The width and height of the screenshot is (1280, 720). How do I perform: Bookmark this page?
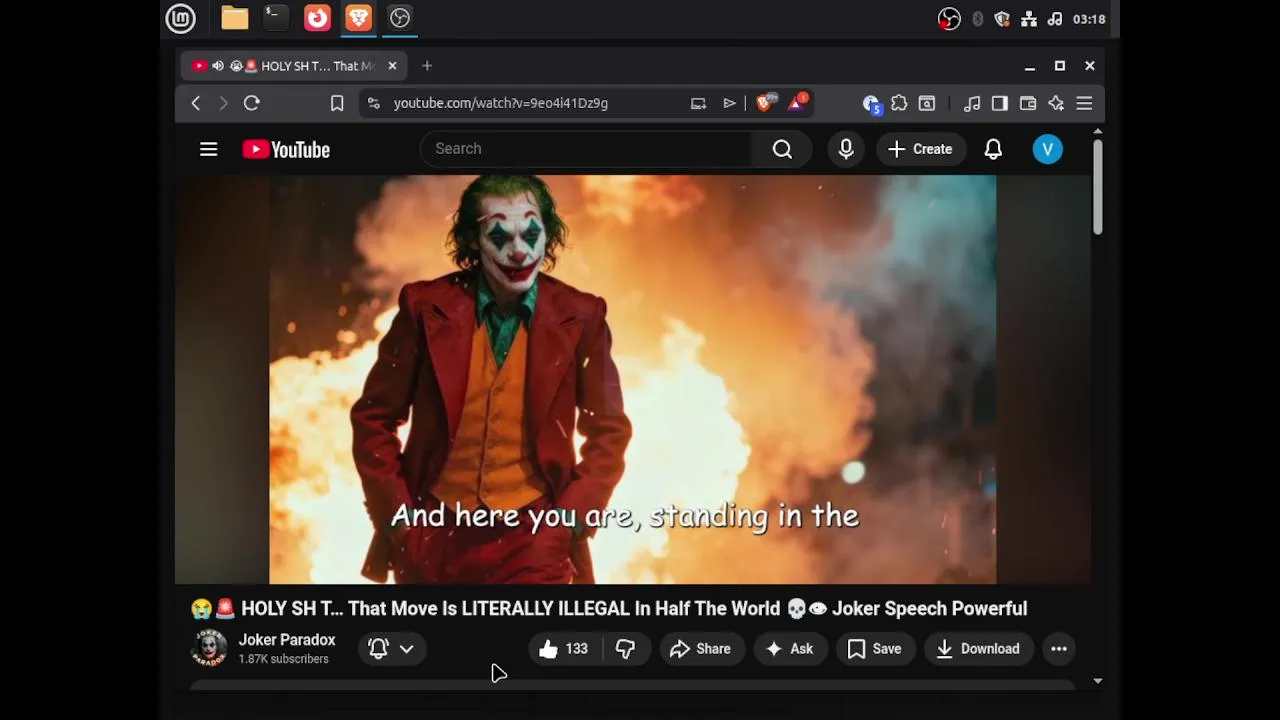click(x=337, y=103)
